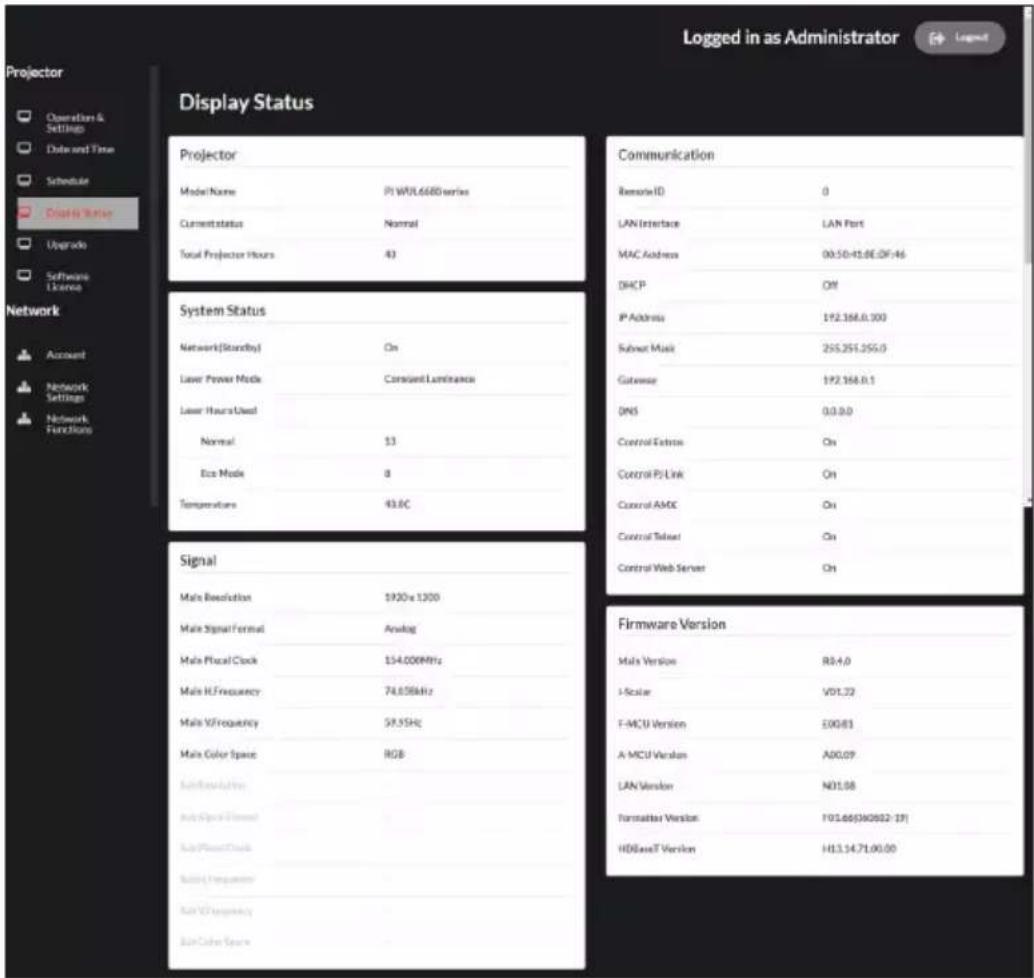1034x978 pixels.
Task: Click the monitor icon next to Schedule
Action: (x=24, y=180)
